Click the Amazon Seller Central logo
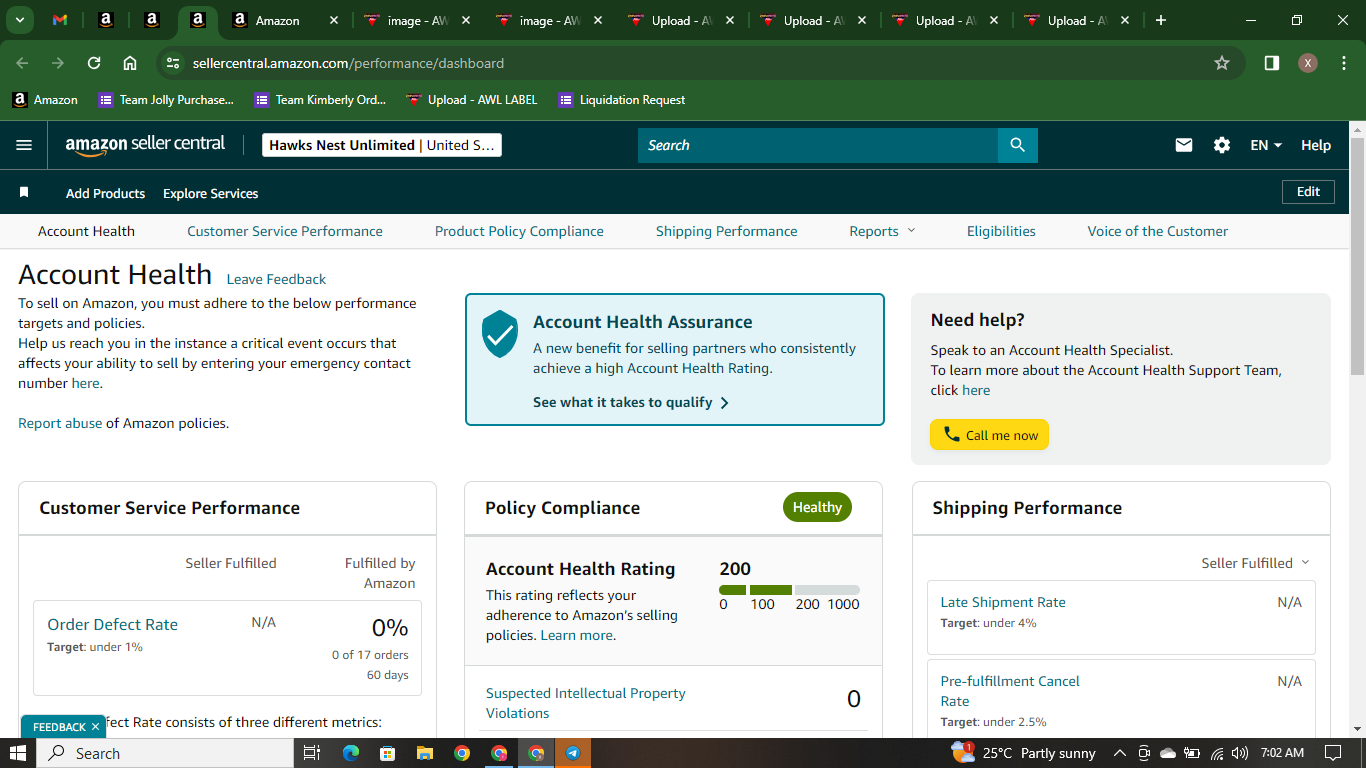 [x=145, y=145]
